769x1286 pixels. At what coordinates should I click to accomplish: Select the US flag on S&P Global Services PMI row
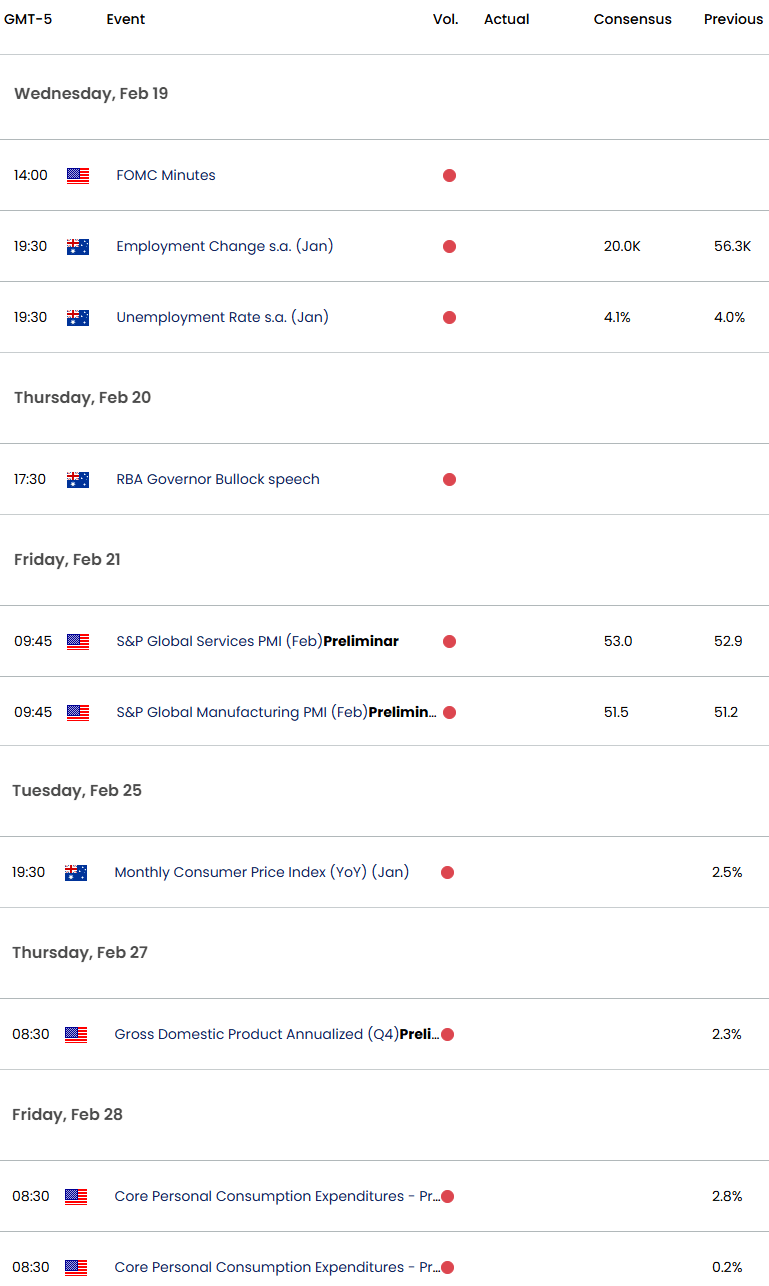click(x=77, y=641)
